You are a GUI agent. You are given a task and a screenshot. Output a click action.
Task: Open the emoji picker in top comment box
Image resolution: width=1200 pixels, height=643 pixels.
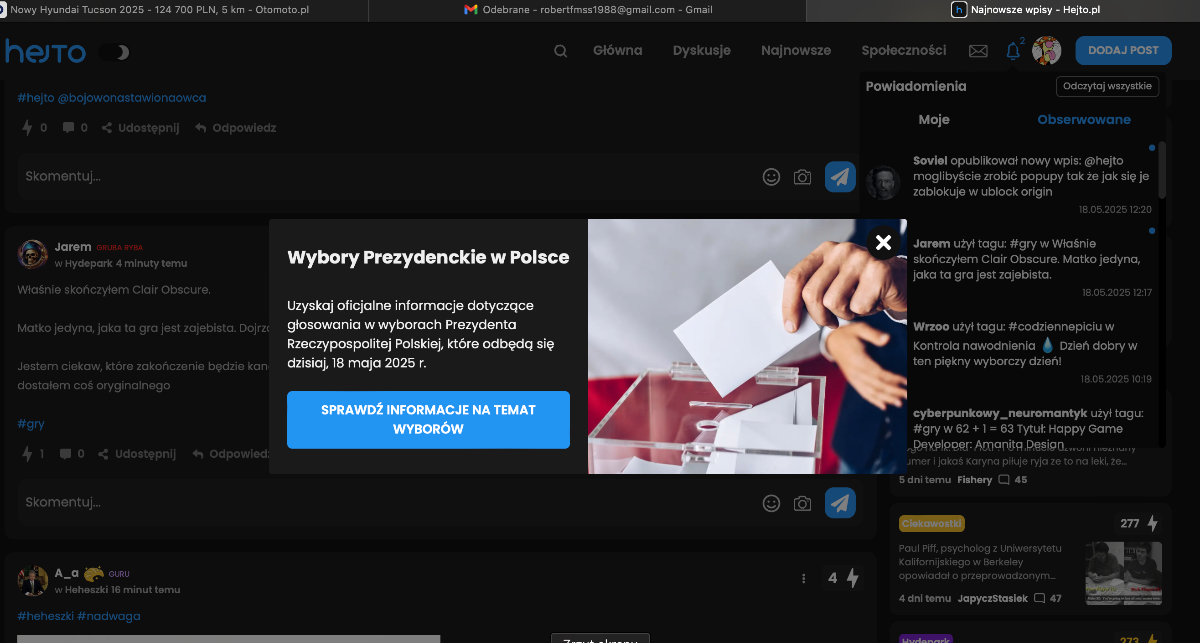771,177
